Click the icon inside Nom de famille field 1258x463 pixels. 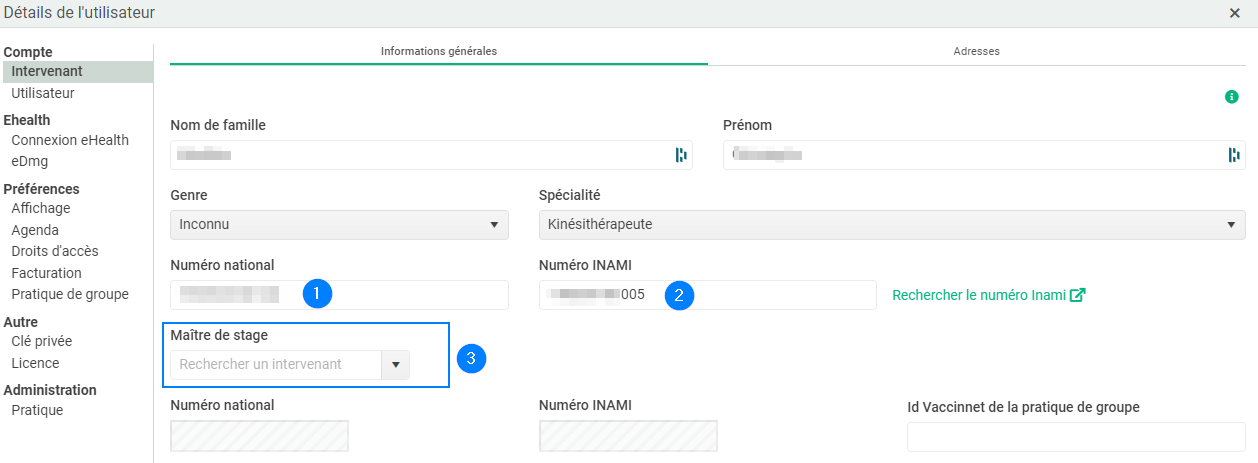click(681, 155)
